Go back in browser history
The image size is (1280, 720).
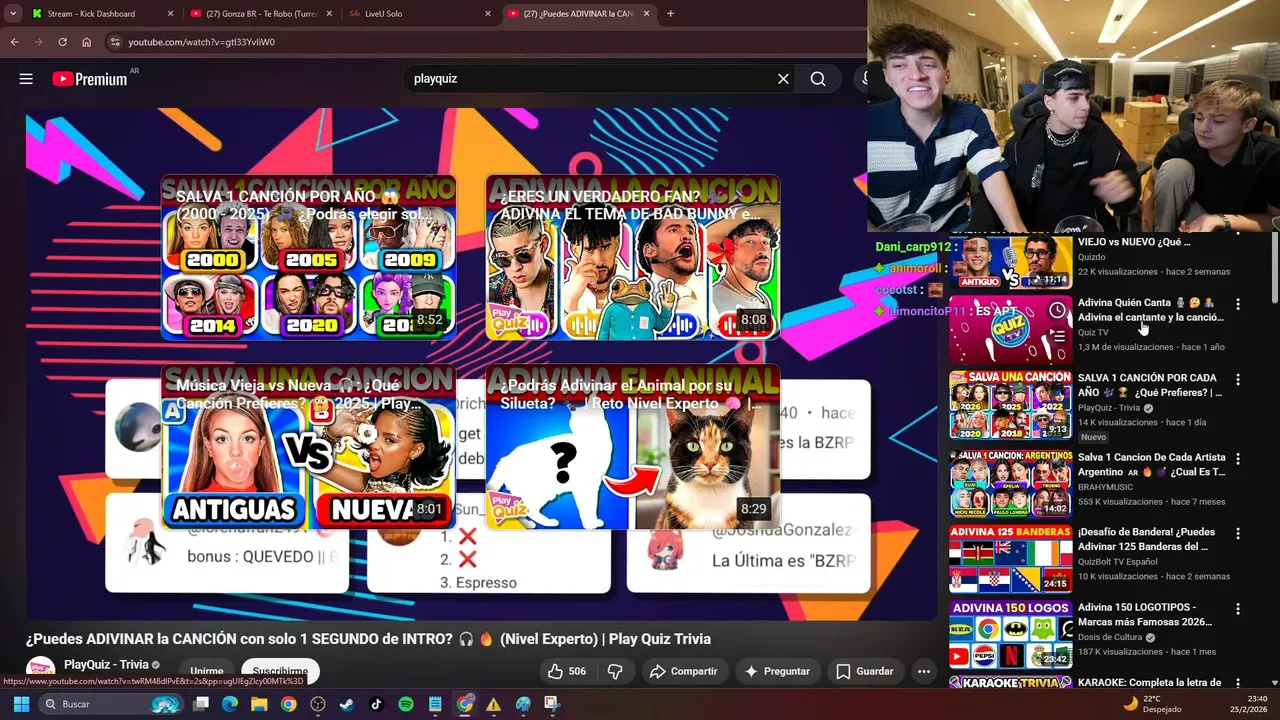point(14,42)
